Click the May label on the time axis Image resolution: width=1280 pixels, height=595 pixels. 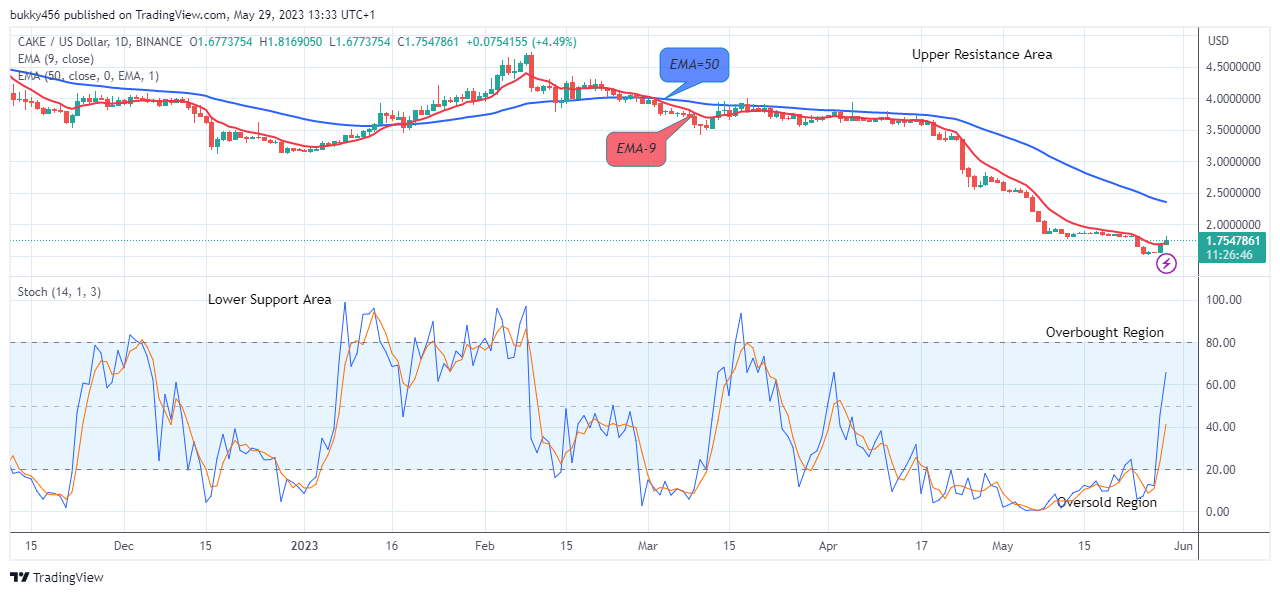tap(1003, 546)
